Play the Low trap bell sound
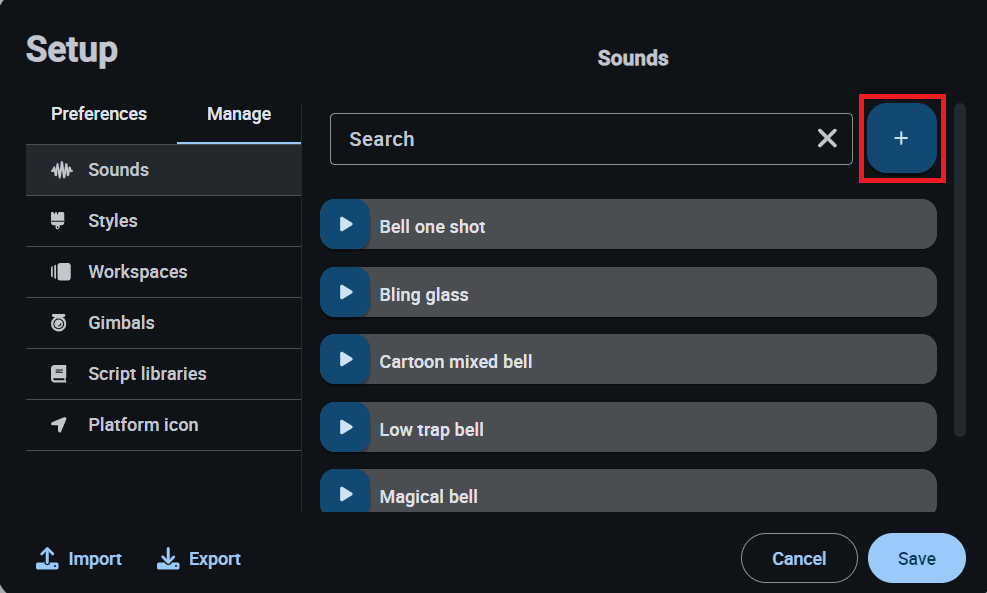This screenshot has height=593, width=987. point(345,427)
